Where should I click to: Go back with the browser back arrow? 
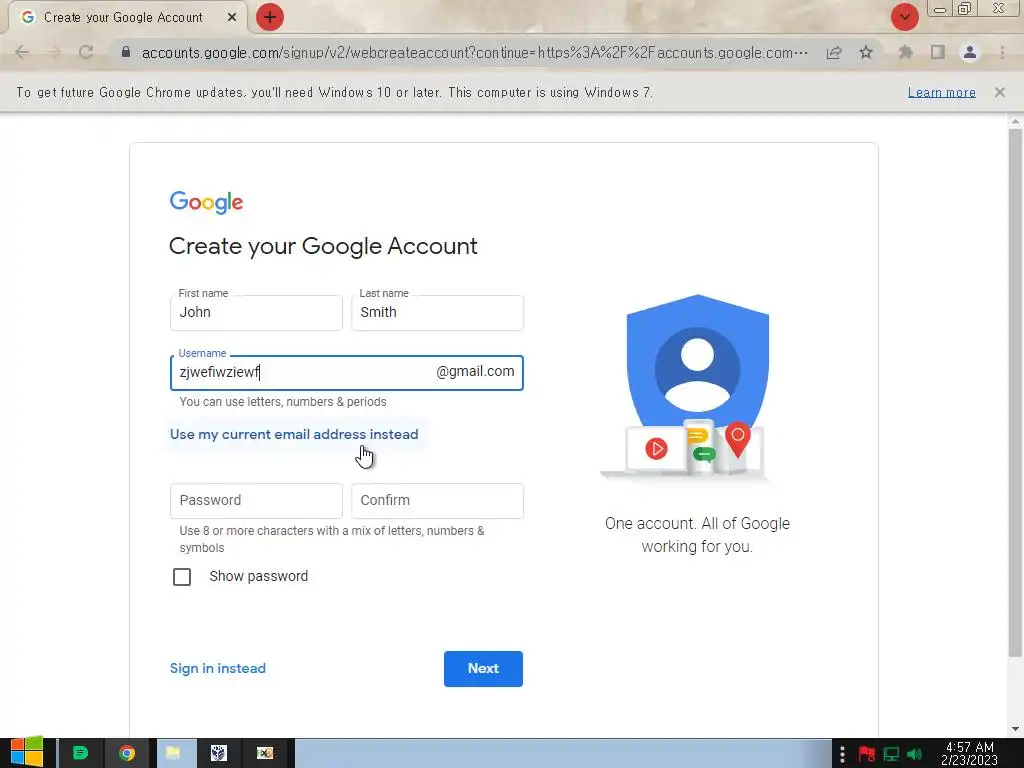click(x=22, y=52)
